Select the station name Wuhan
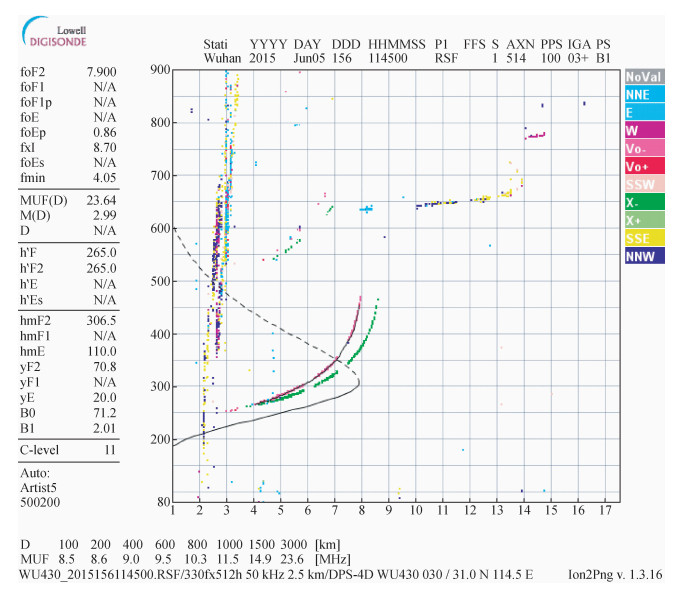 pyautogui.click(x=222, y=59)
